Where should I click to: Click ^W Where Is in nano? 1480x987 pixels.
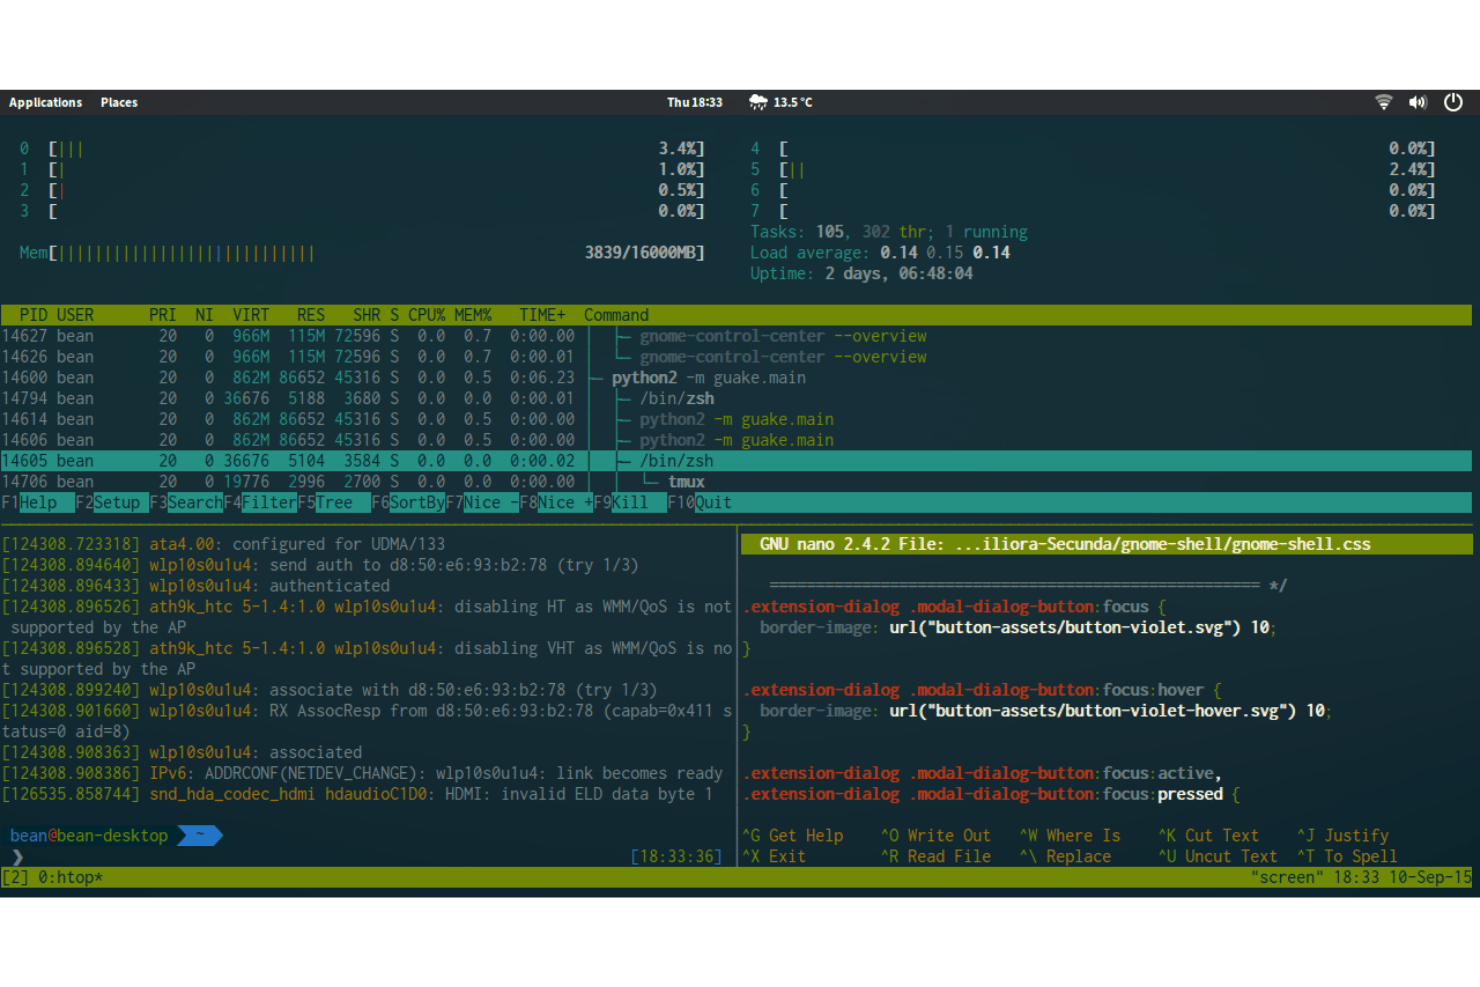[1070, 836]
